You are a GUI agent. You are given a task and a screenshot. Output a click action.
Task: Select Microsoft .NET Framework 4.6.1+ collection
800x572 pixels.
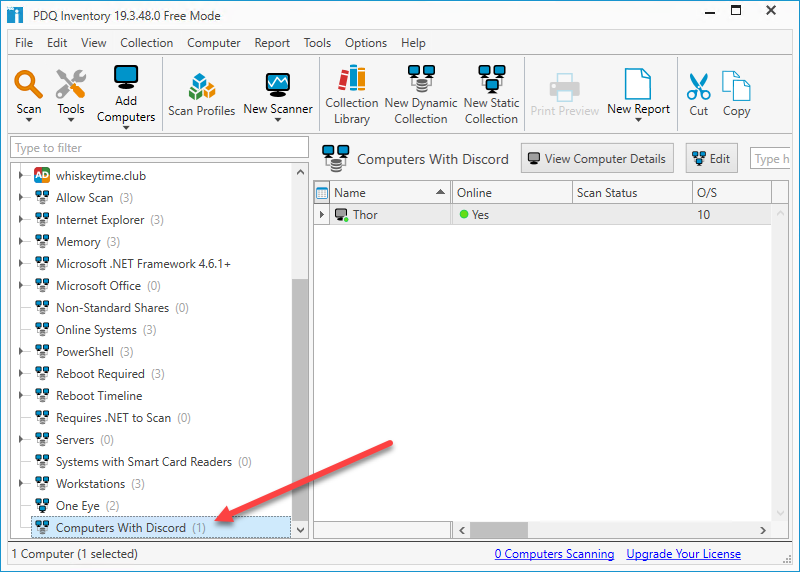pos(143,263)
